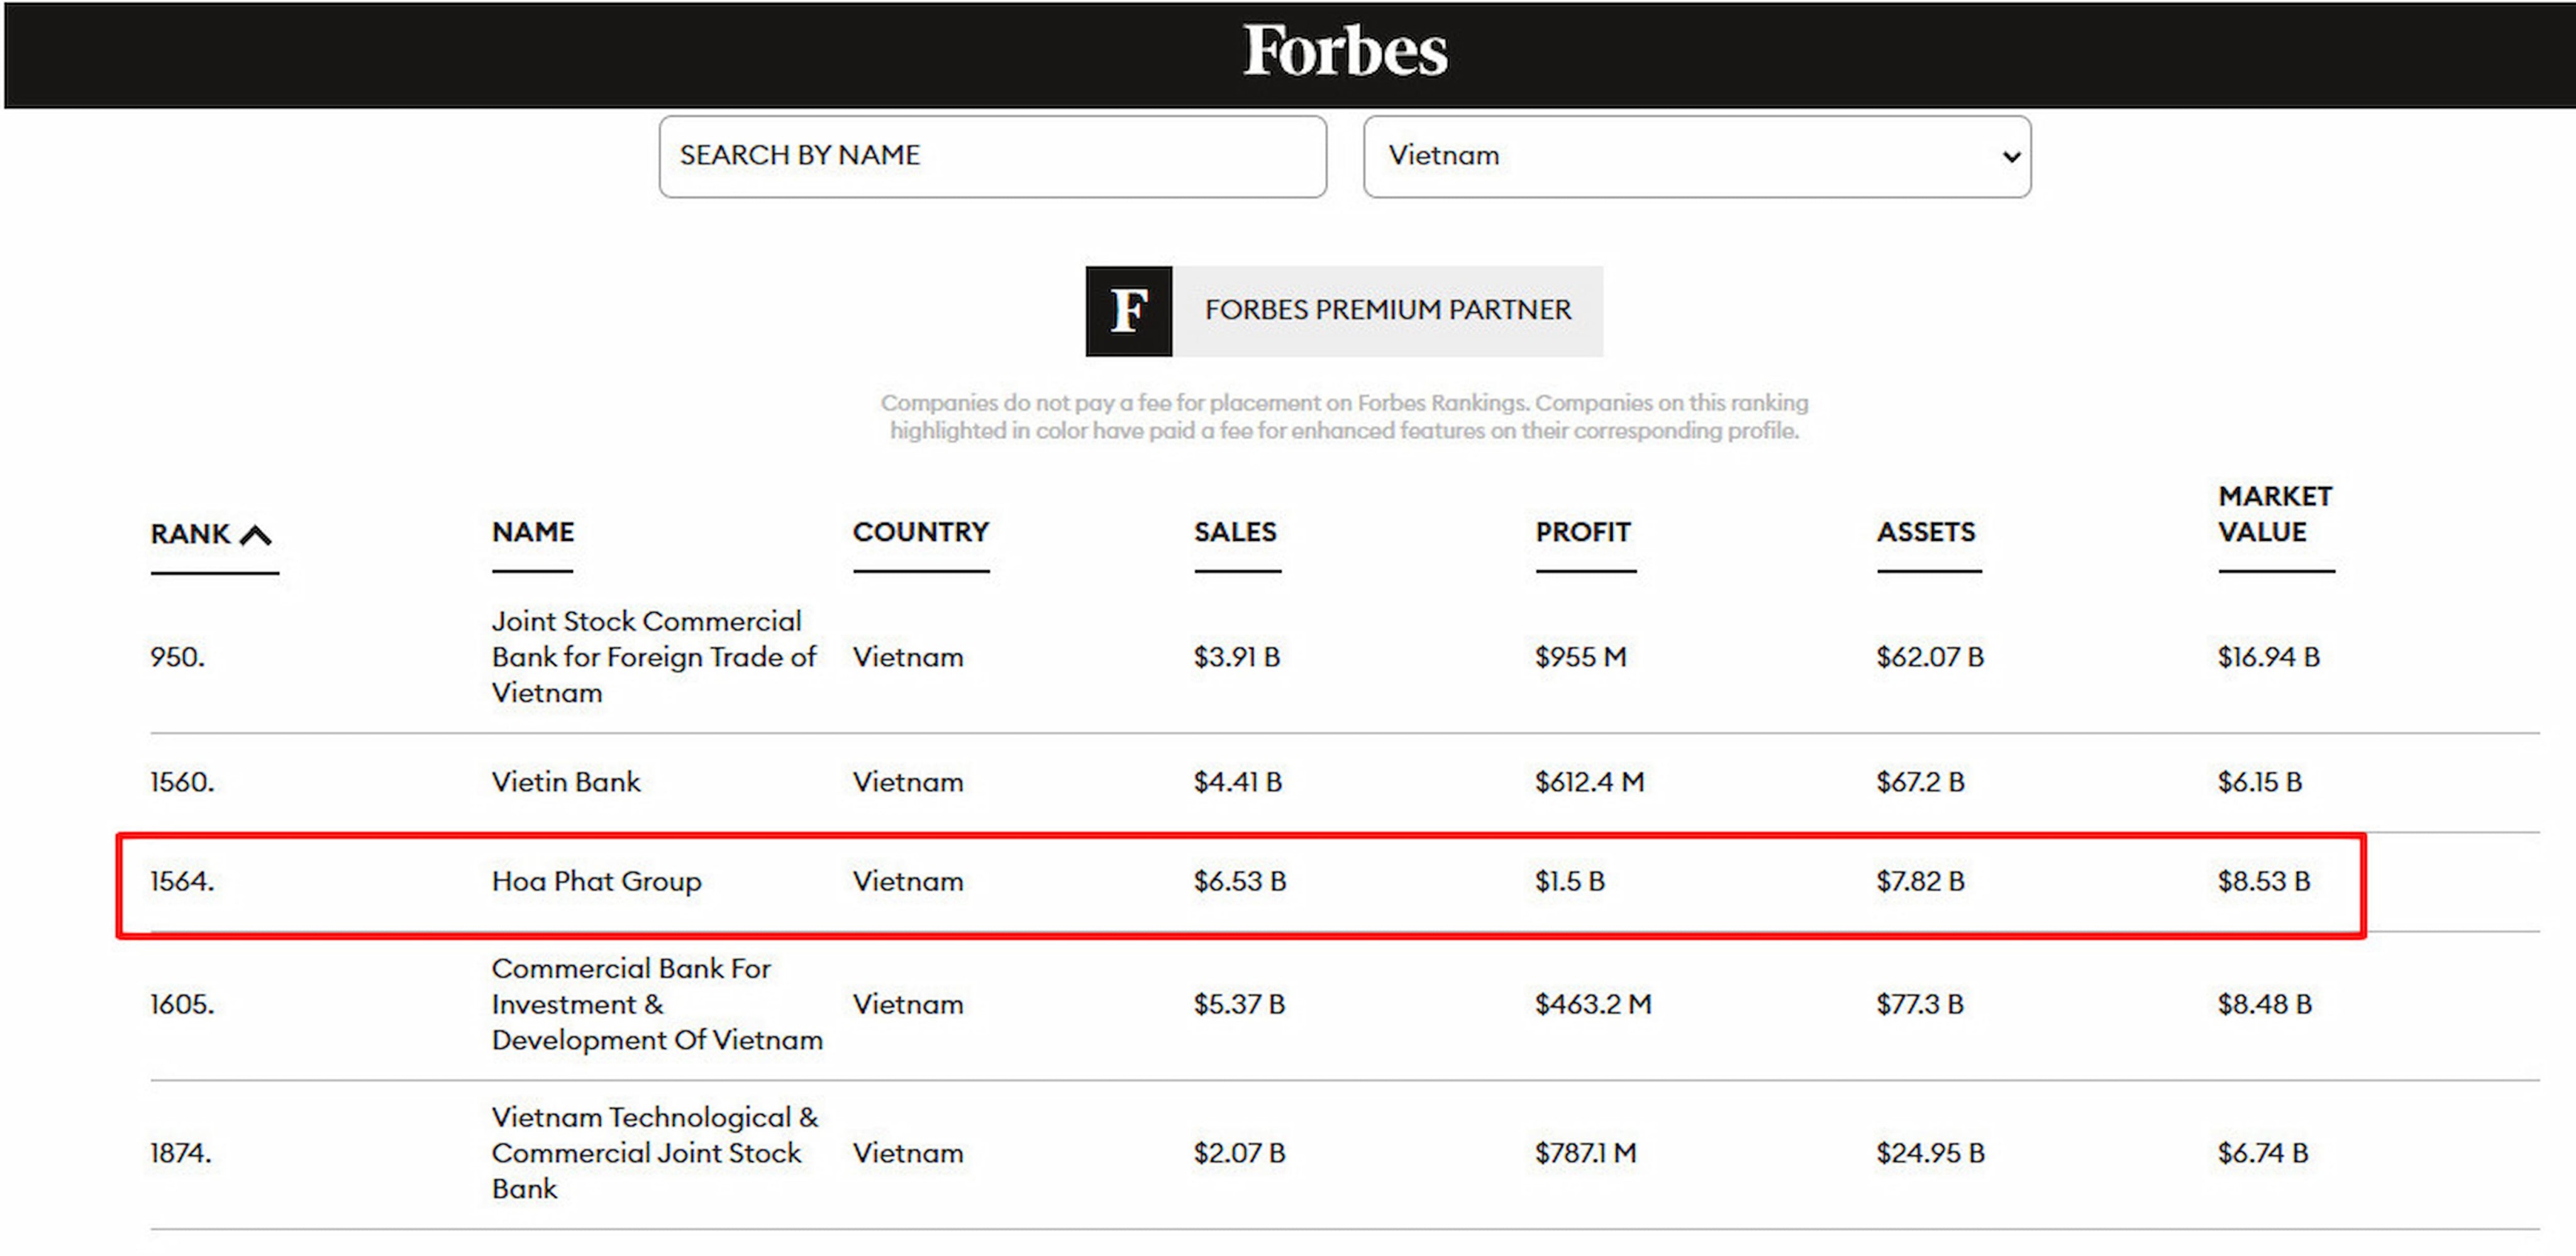This screenshot has width=2576, height=1256.
Task: Click the Rank sort arrow icon
Action: tap(256, 535)
